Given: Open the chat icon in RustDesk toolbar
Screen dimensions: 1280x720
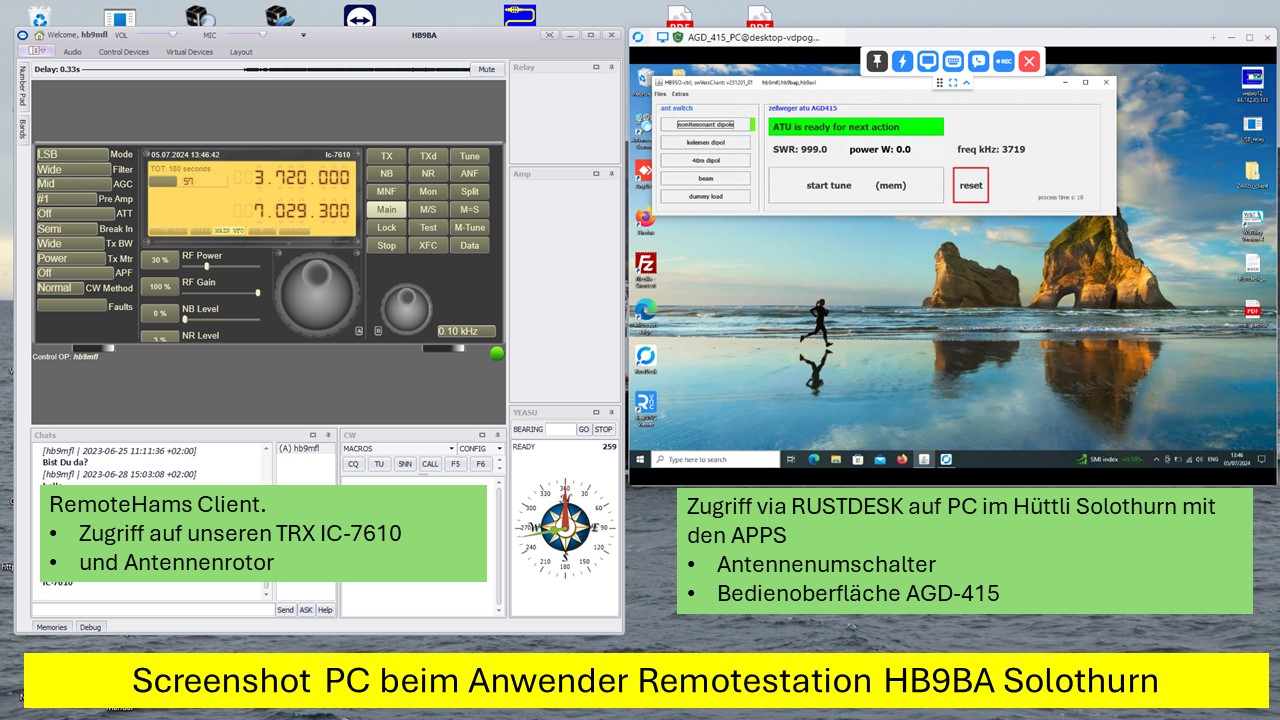Looking at the screenshot, I should pos(978,61).
